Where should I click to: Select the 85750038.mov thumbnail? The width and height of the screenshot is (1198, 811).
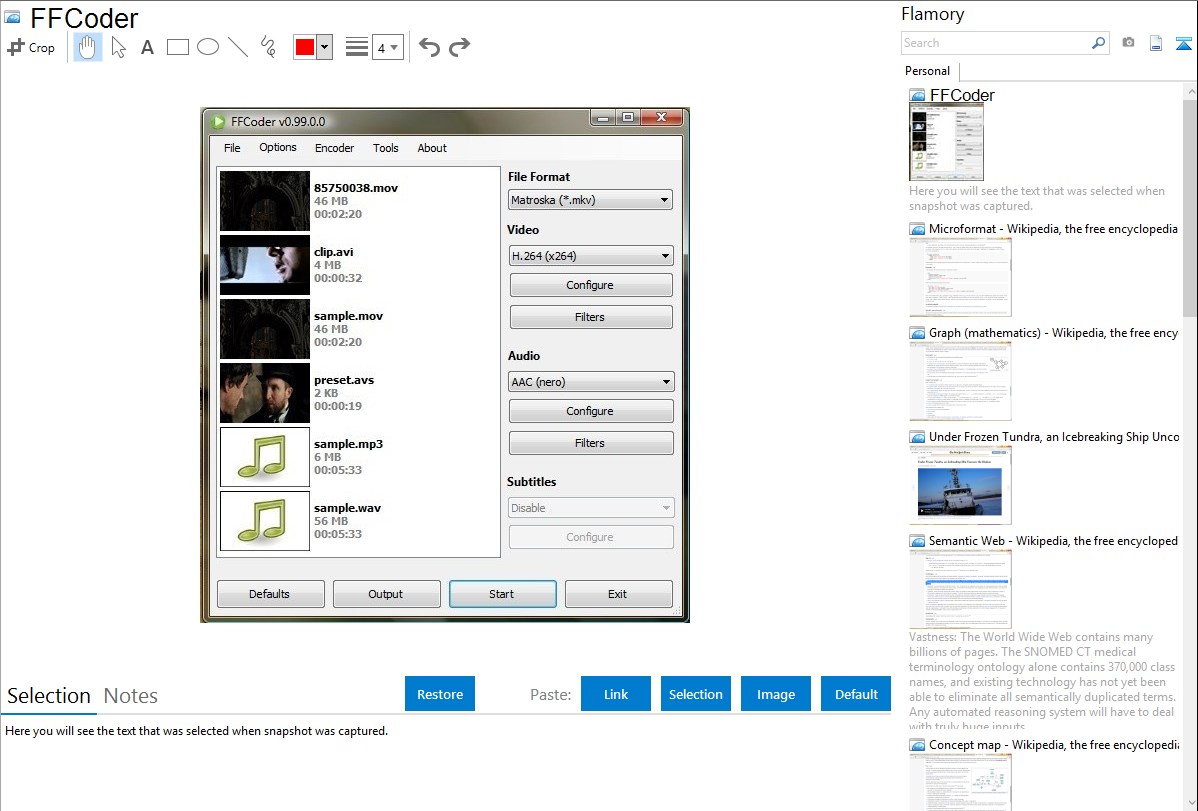[x=265, y=201]
